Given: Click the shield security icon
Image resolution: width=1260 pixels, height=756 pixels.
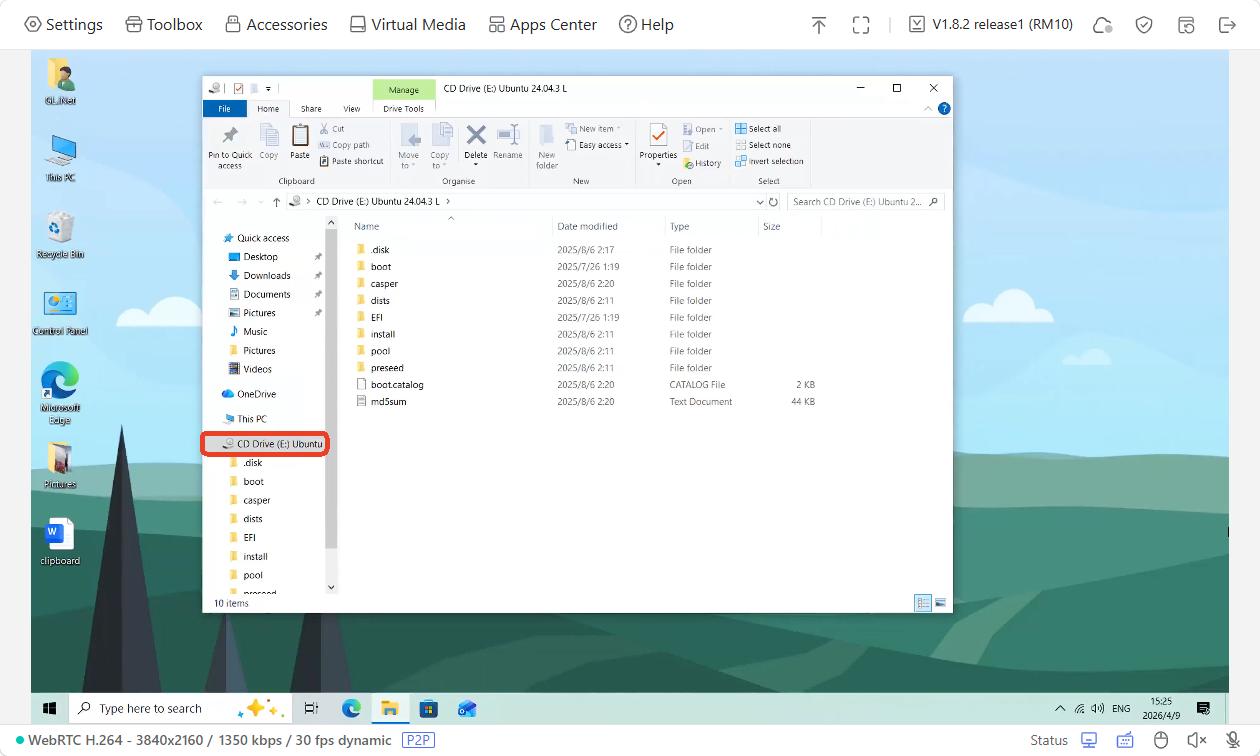Looking at the screenshot, I should pos(1144,25).
